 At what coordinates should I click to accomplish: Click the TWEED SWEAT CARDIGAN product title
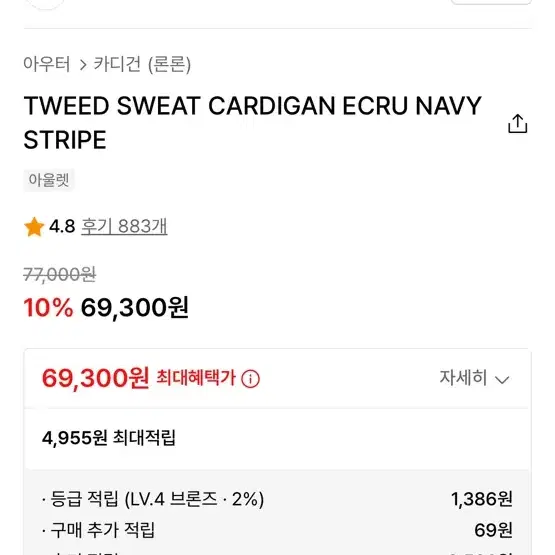pyautogui.click(x=252, y=122)
